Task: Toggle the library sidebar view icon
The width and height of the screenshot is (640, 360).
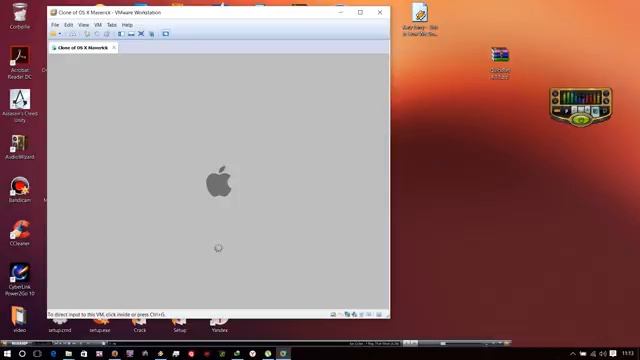Action: click(121, 34)
